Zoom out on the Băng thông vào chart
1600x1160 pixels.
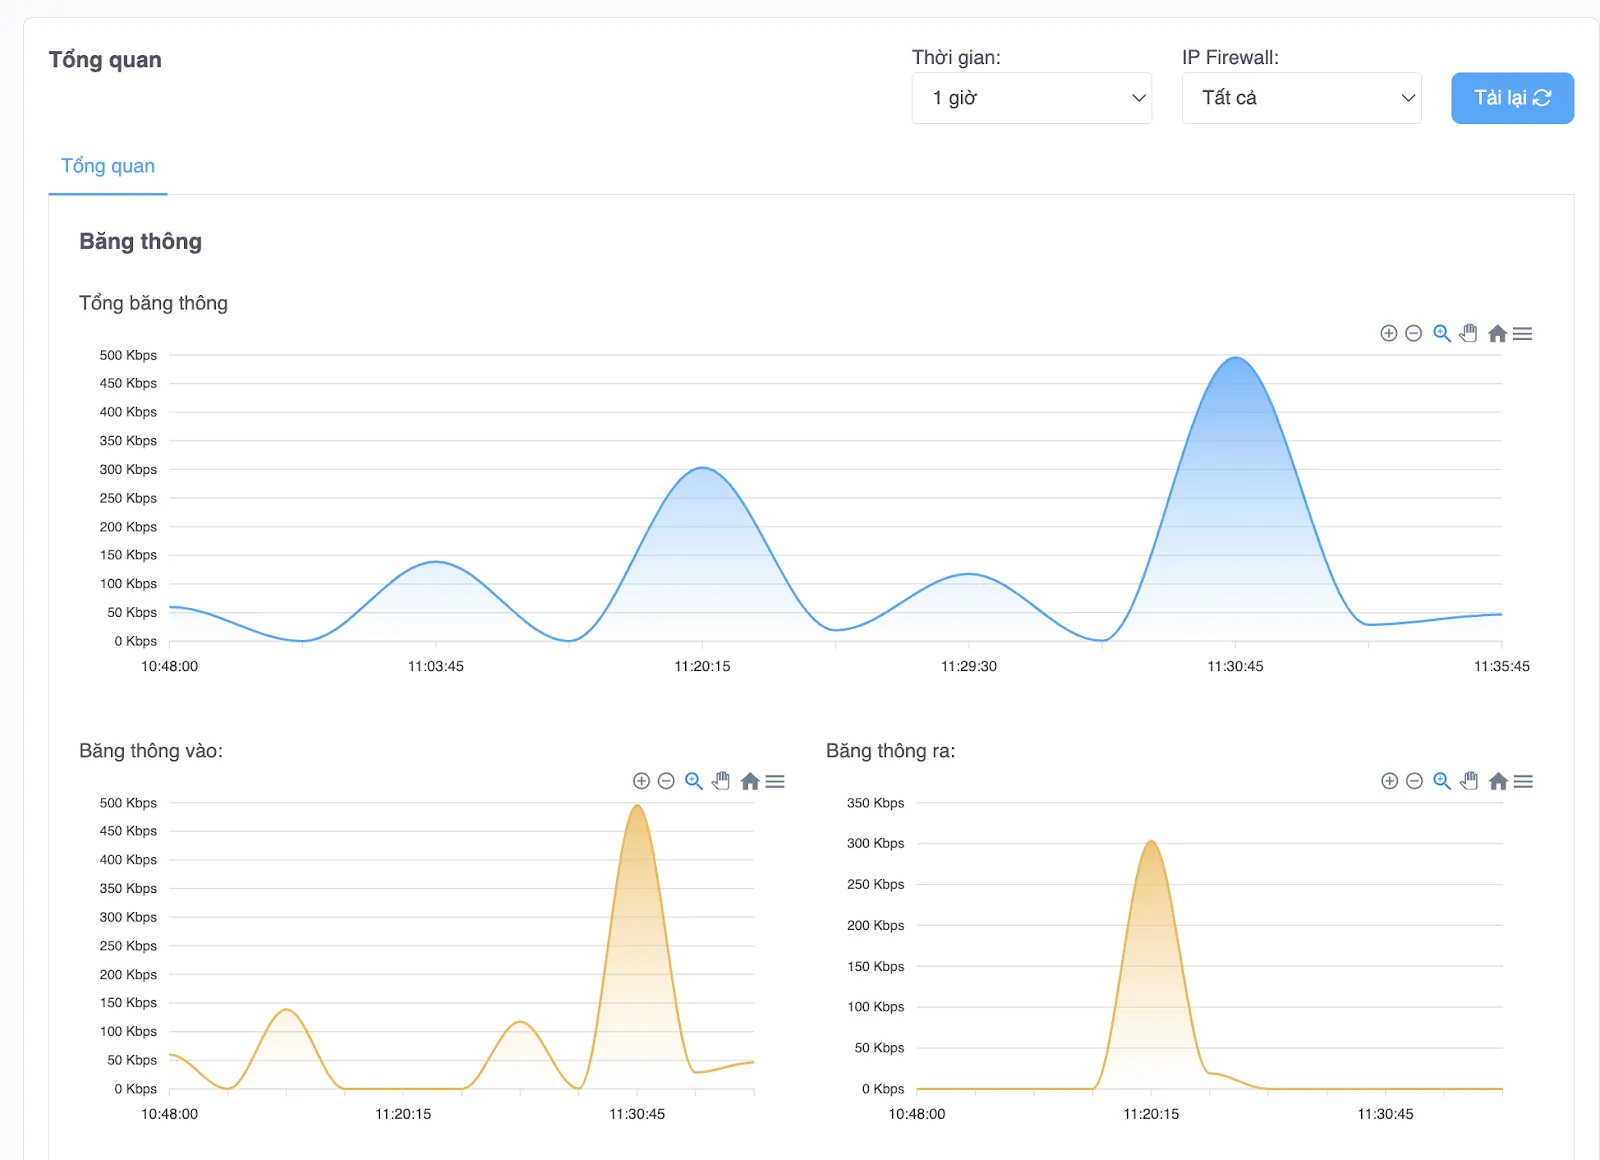click(x=666, y=781)
